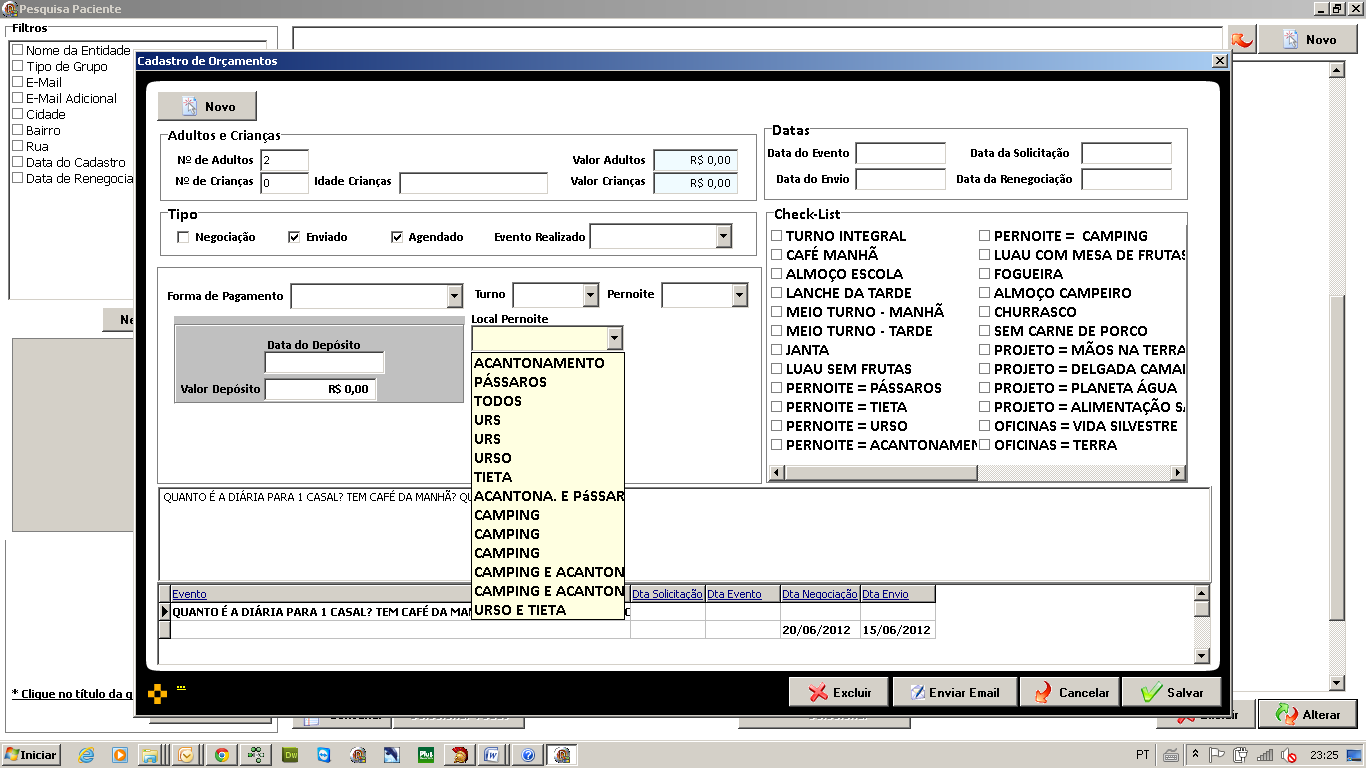The image size is (1366, 768).
Task: Enable the Negociação checkbox
Action: point(183,235)
